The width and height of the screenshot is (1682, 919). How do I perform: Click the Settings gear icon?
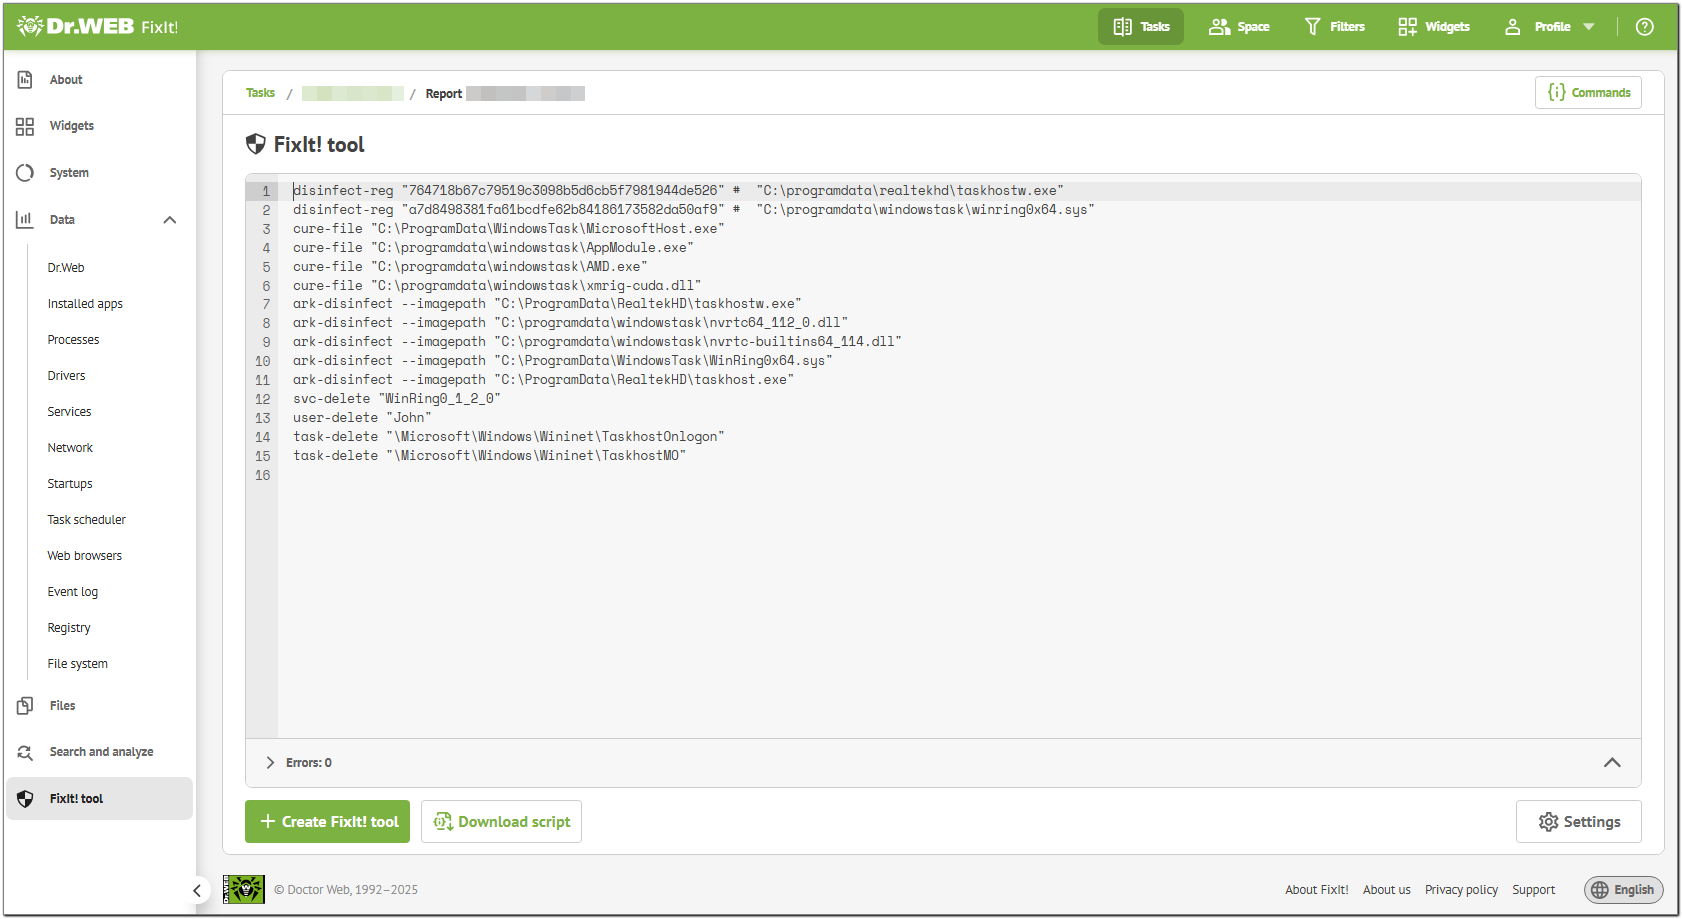pos(1549,821)
